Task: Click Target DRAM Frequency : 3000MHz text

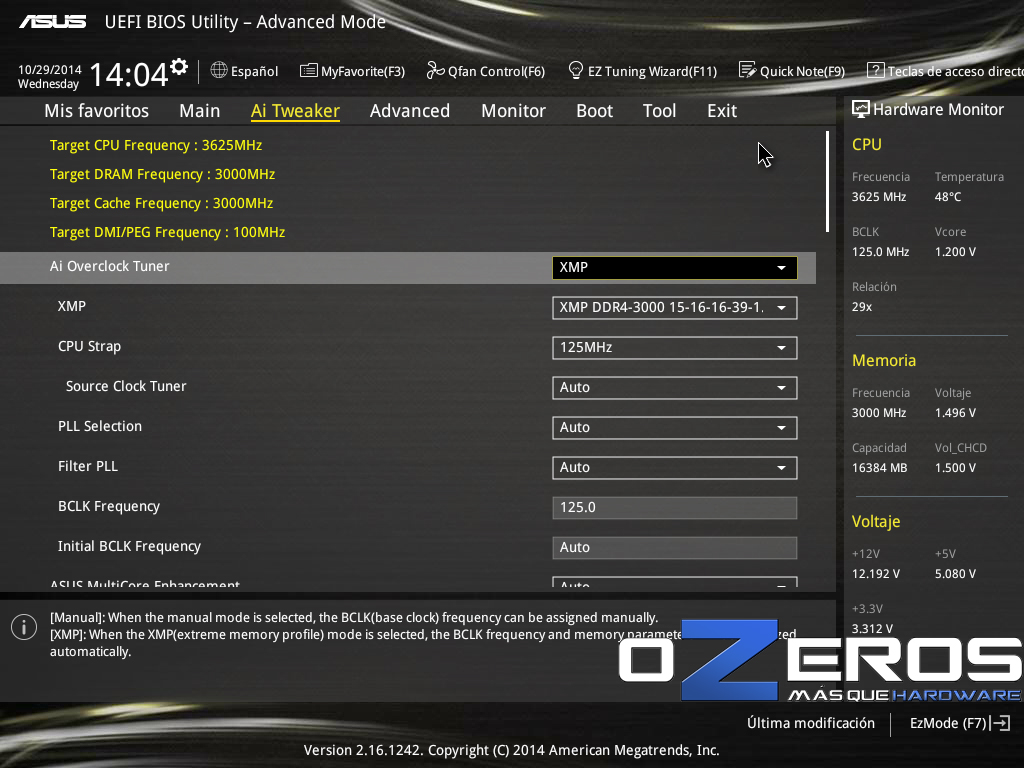Action: pos(163,174)
